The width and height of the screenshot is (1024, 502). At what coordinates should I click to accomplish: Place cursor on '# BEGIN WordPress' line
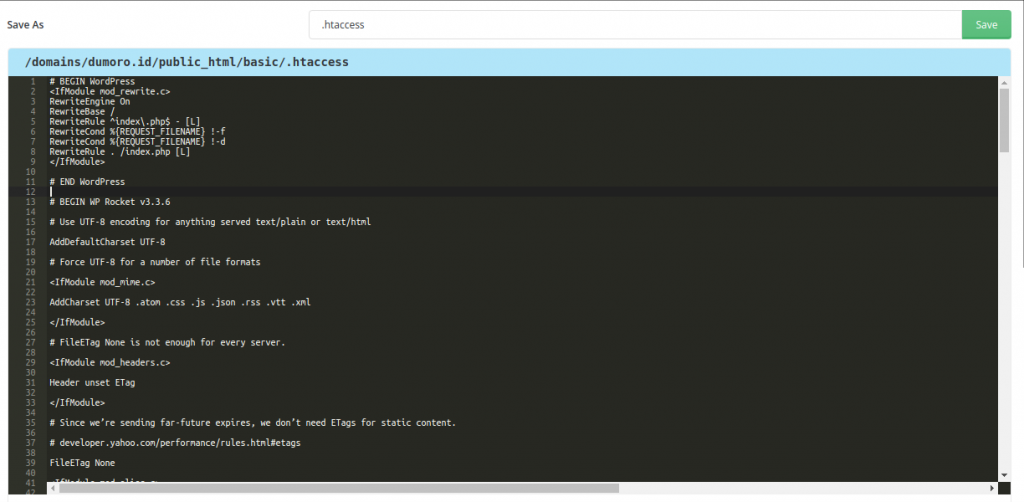coord(92,82)
